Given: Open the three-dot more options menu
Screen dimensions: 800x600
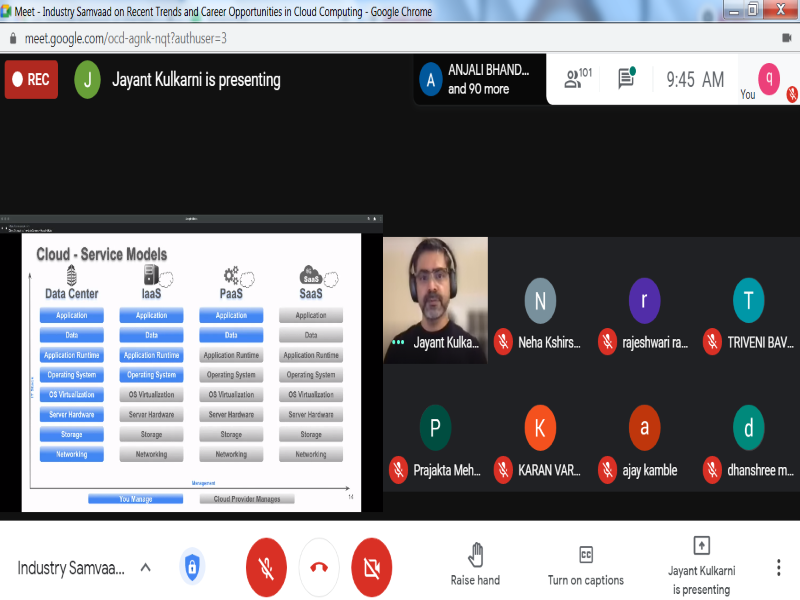Looking at the screenshot, I should (778, 567).
